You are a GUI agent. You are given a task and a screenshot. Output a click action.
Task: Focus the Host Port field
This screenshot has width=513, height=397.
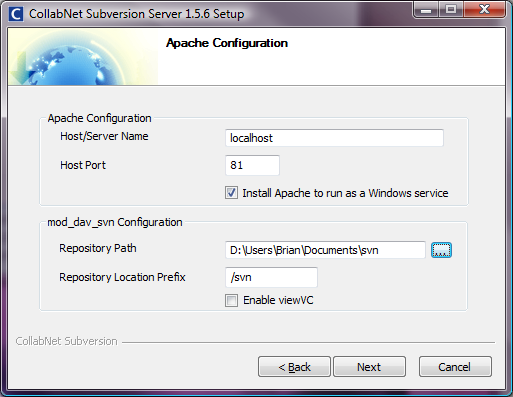pyautogui.click(x=252, y=165)
